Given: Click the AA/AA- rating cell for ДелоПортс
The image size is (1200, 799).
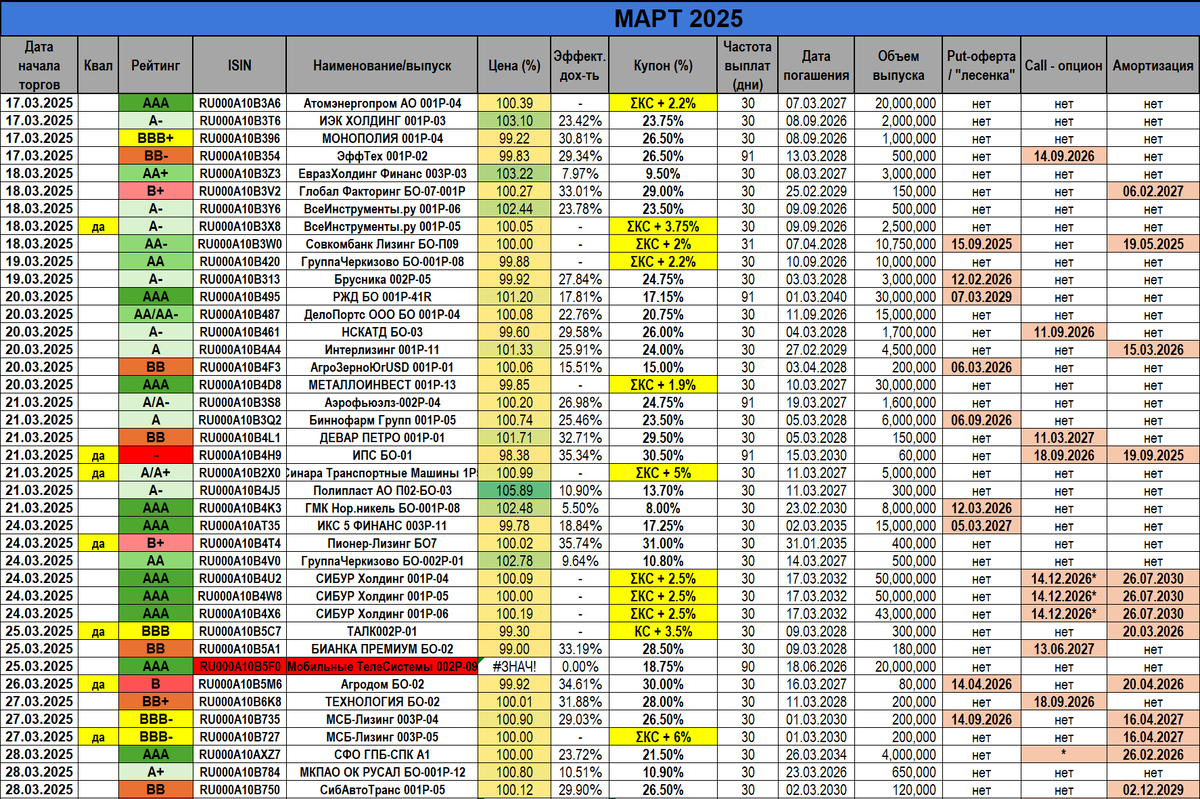Looking at the screenshot, I should [155, 313].
